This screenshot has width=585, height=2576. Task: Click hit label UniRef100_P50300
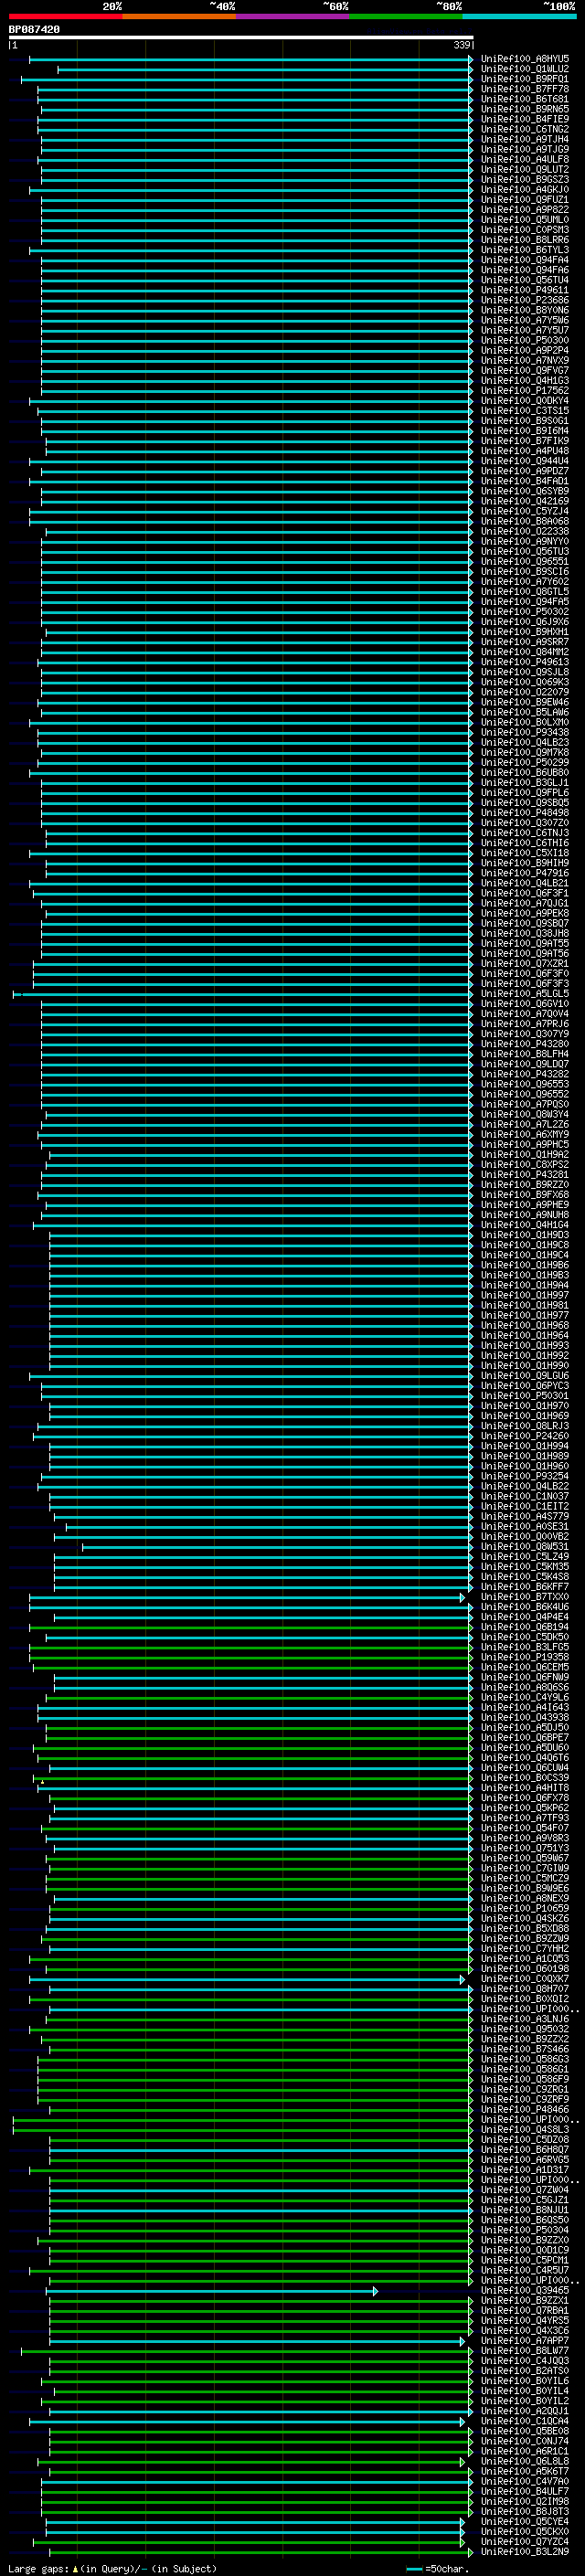[x=525, y=340]
